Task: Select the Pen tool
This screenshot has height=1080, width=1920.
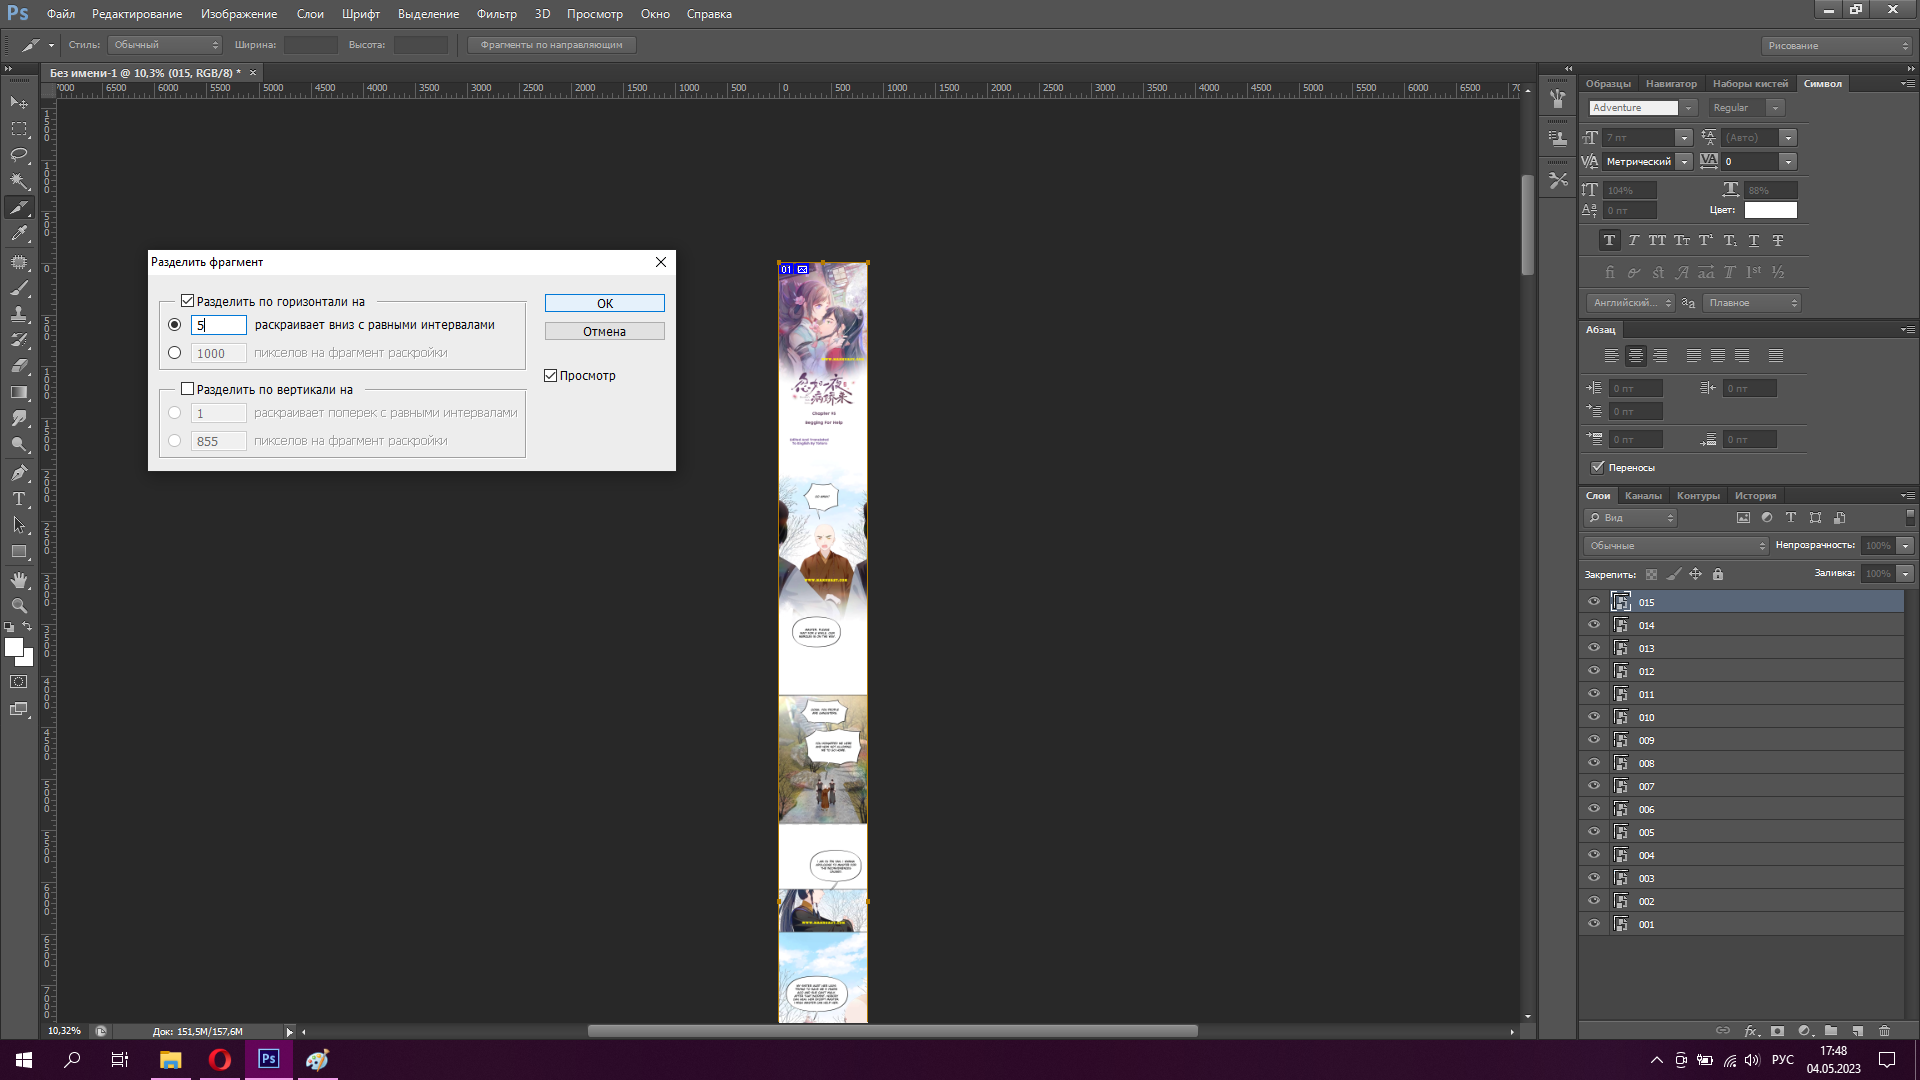Action: pos(19,473)
